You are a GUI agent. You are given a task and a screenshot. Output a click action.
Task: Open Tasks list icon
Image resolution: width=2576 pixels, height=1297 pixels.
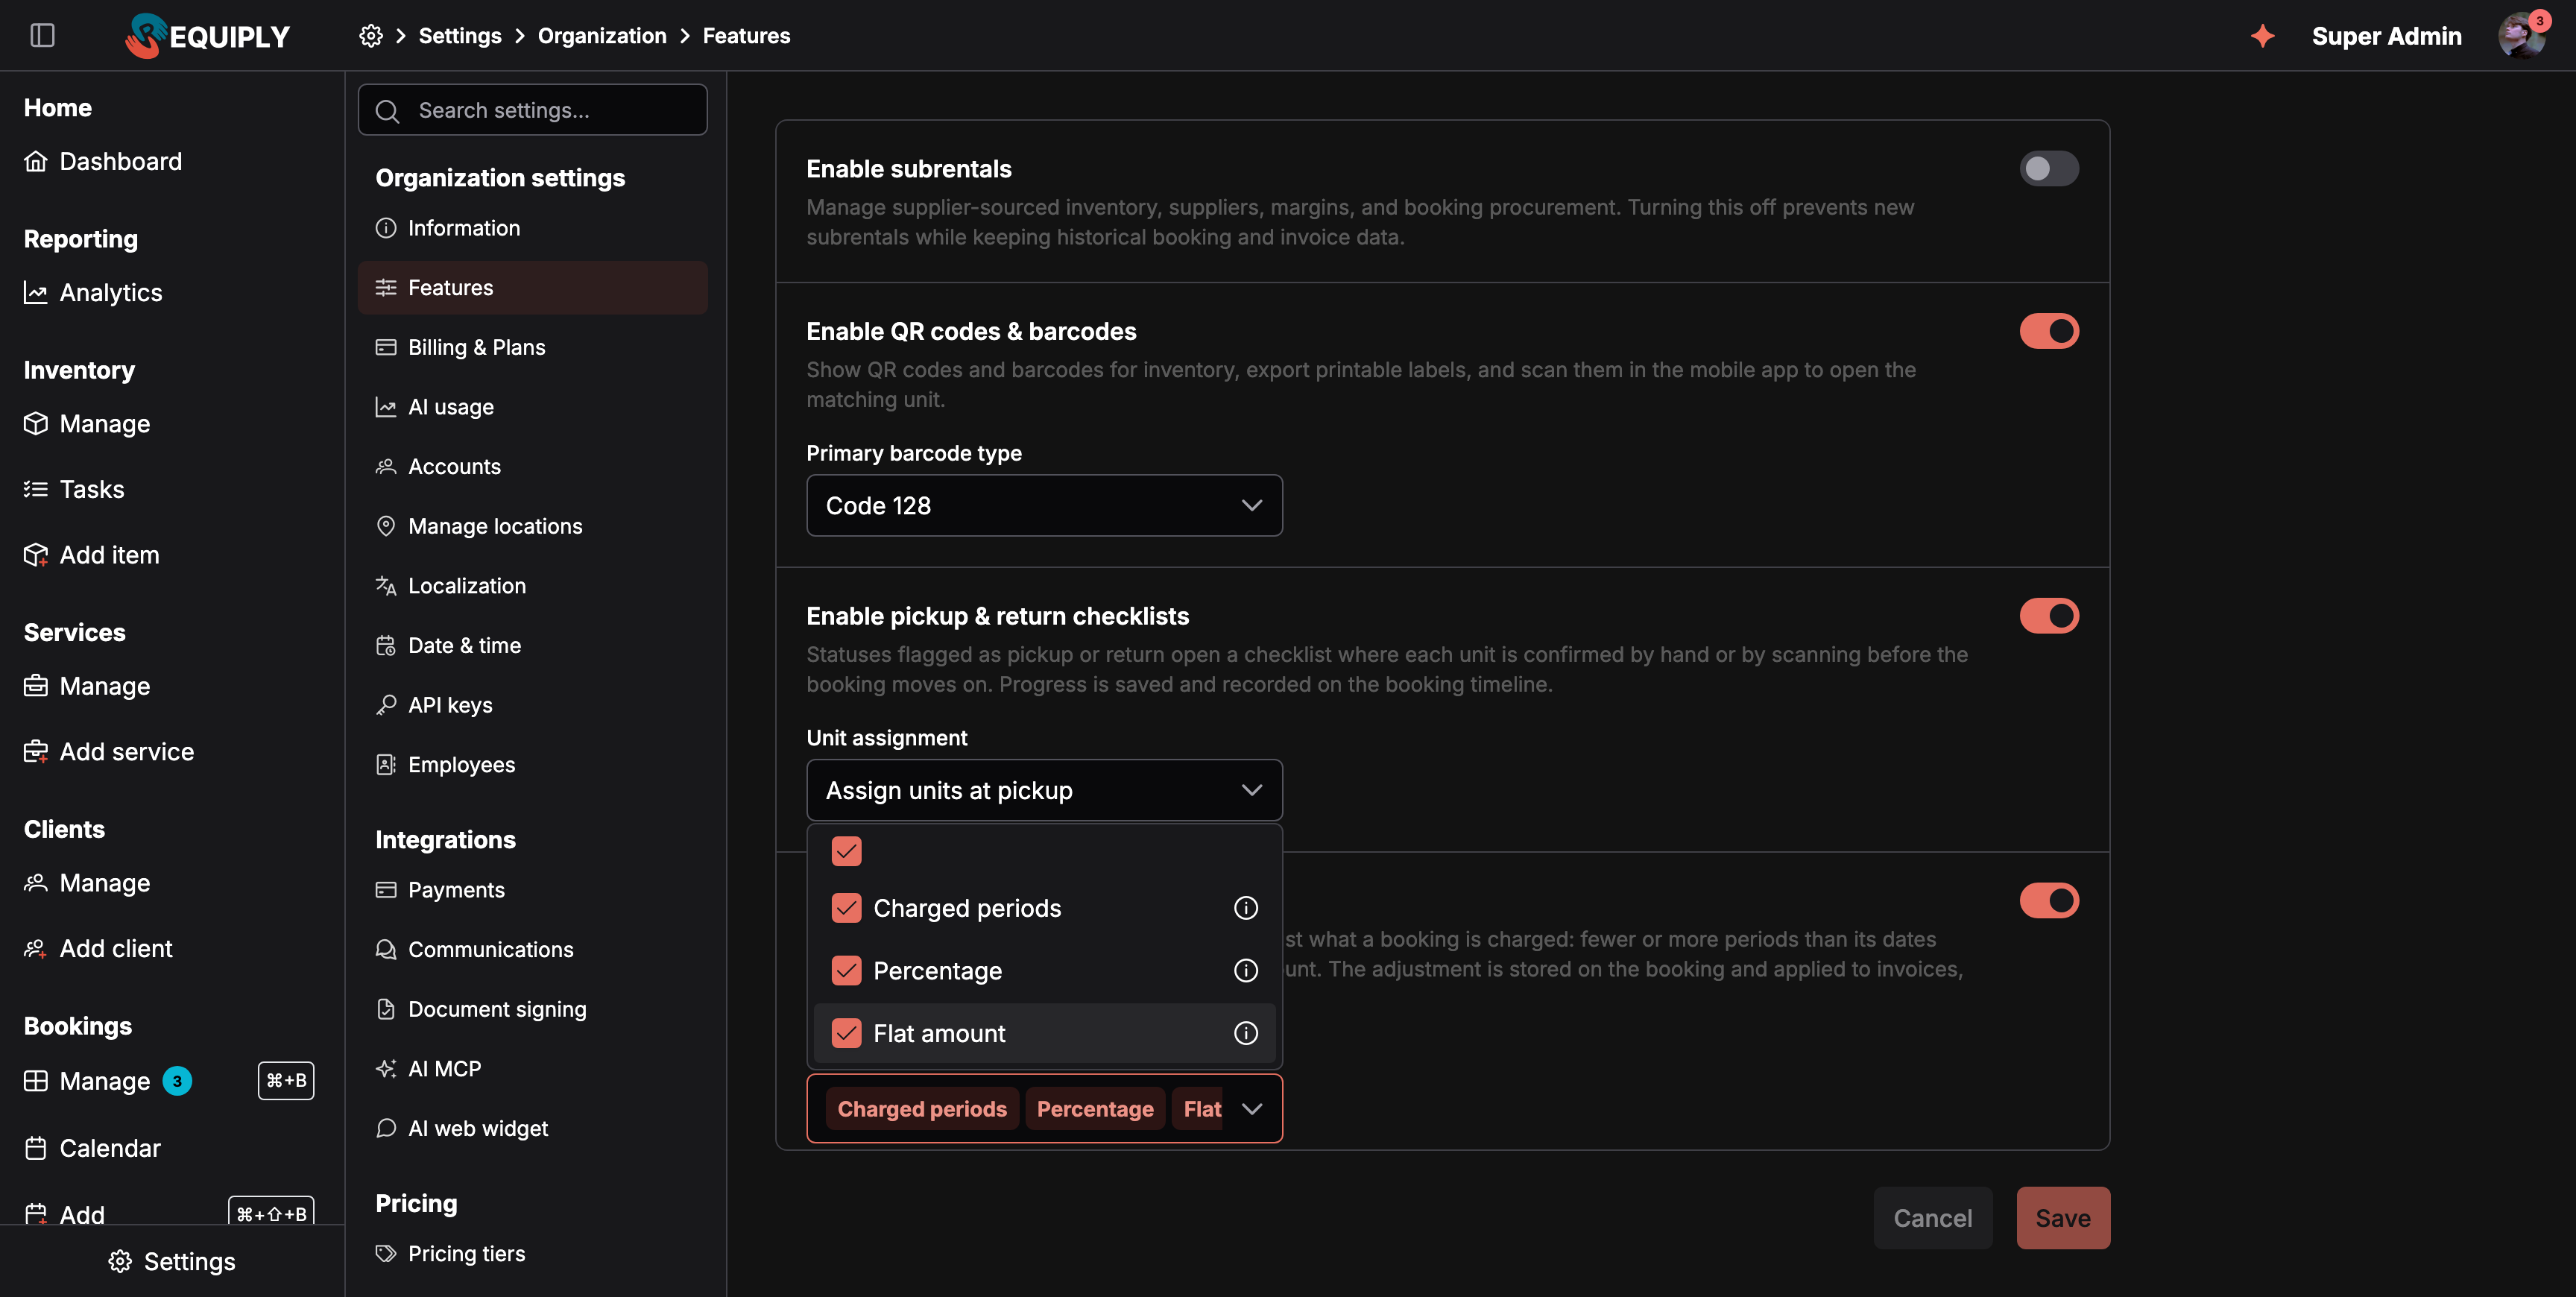(36, 489)
